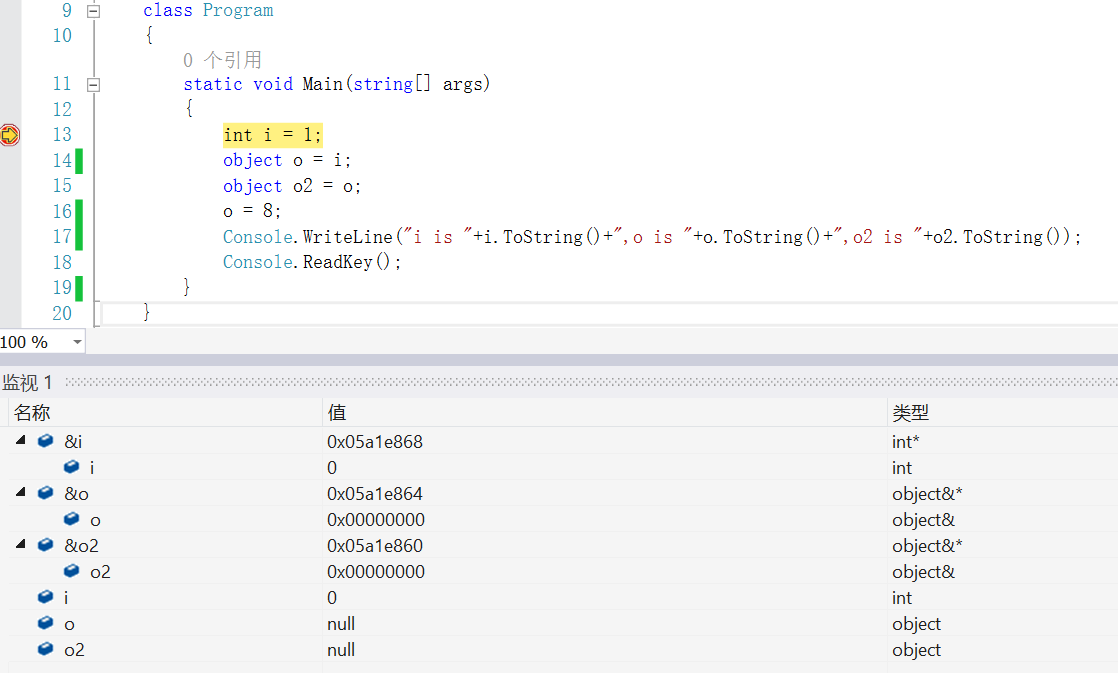Click the value 0x05a1e864

(x=375, y=494)
